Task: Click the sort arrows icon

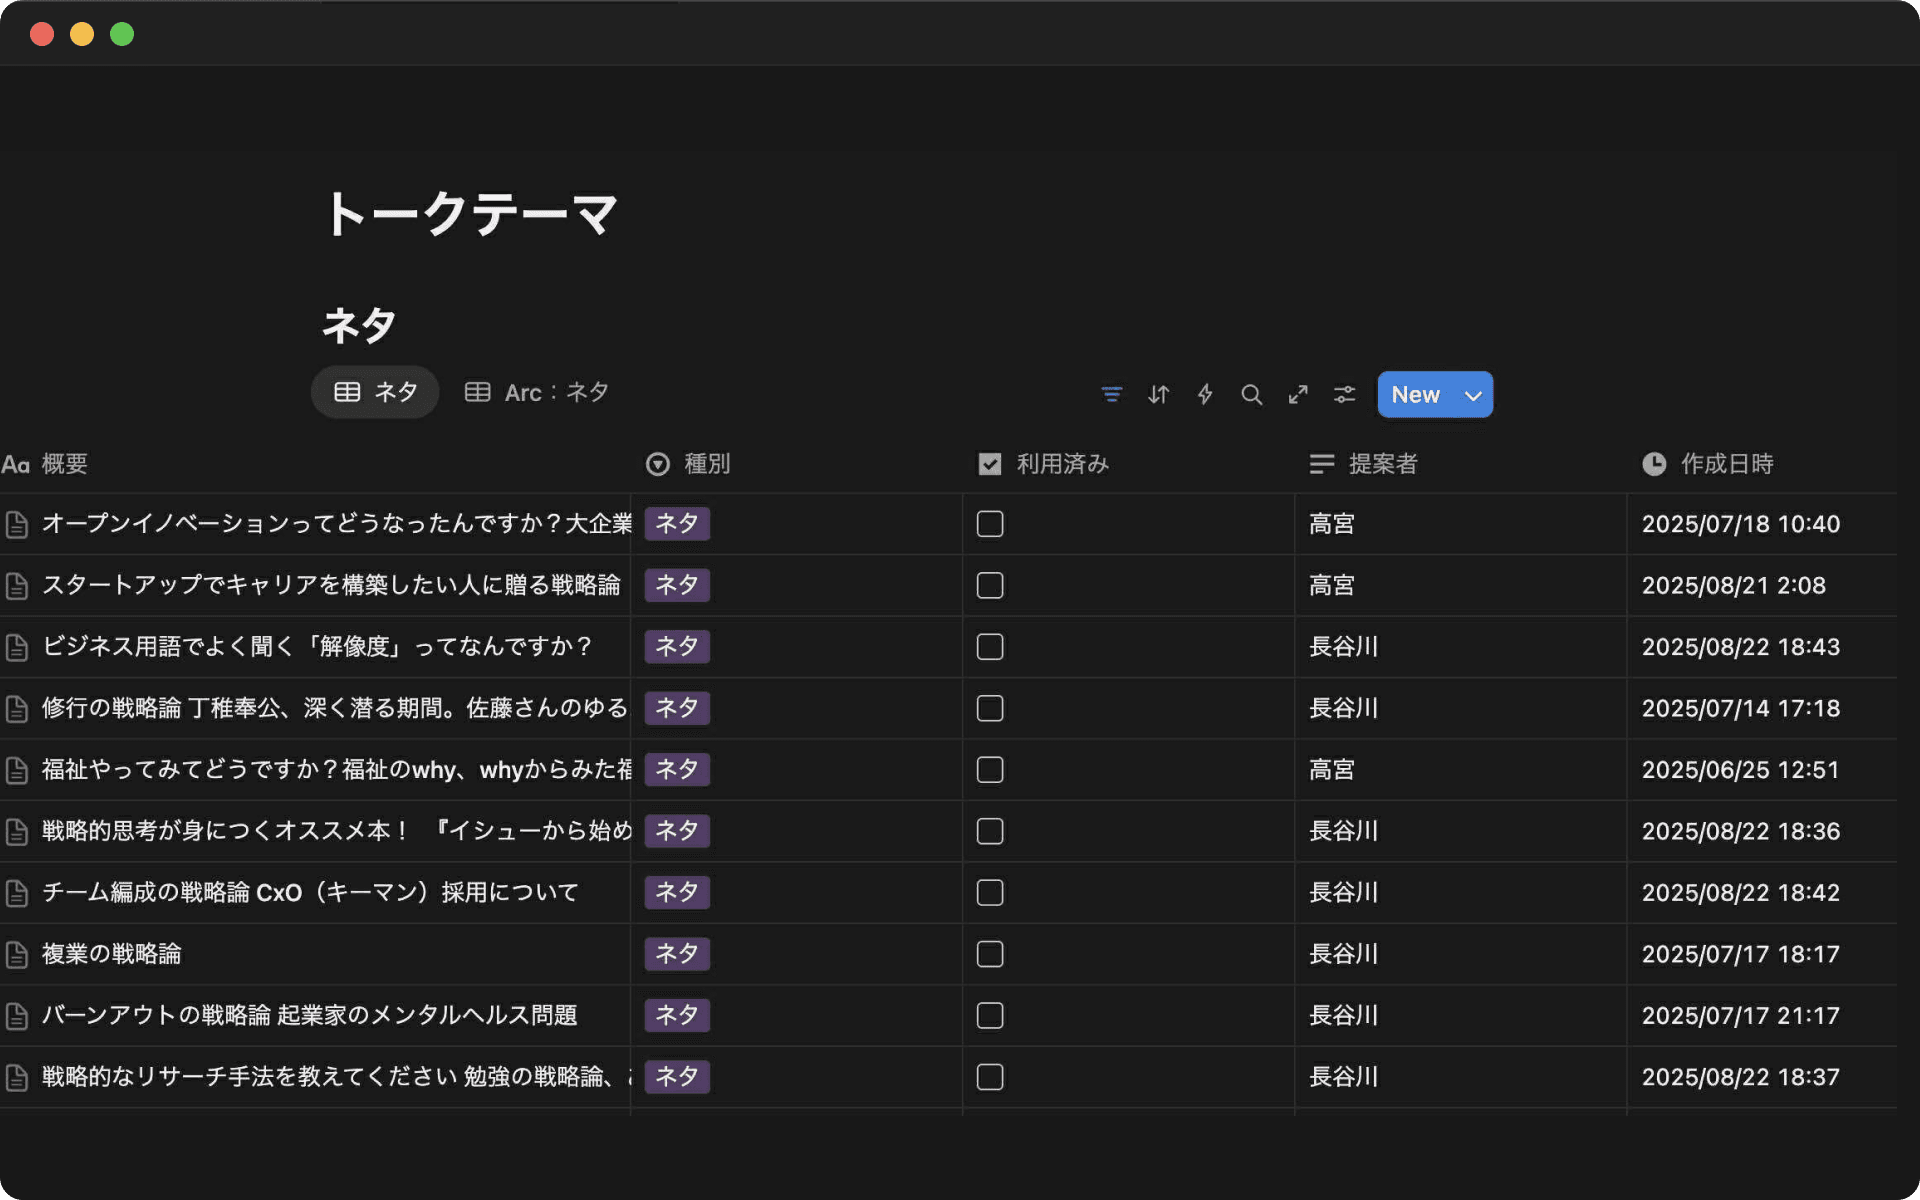Action: [x=1158, y=395]
